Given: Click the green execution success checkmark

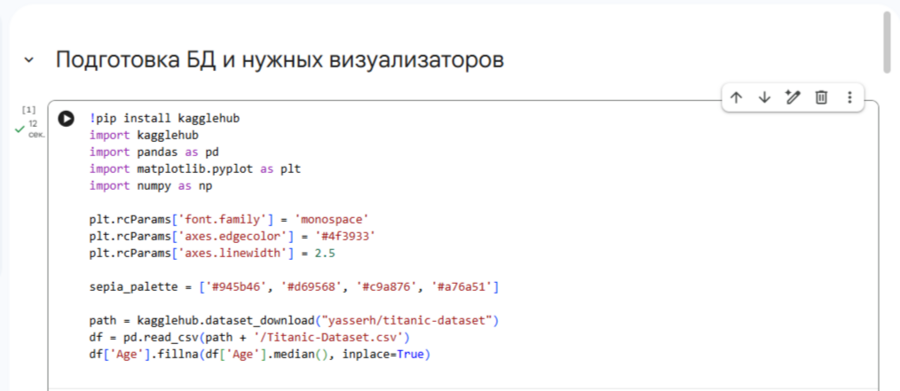Looking at the screenshot, I should point(20,130).
